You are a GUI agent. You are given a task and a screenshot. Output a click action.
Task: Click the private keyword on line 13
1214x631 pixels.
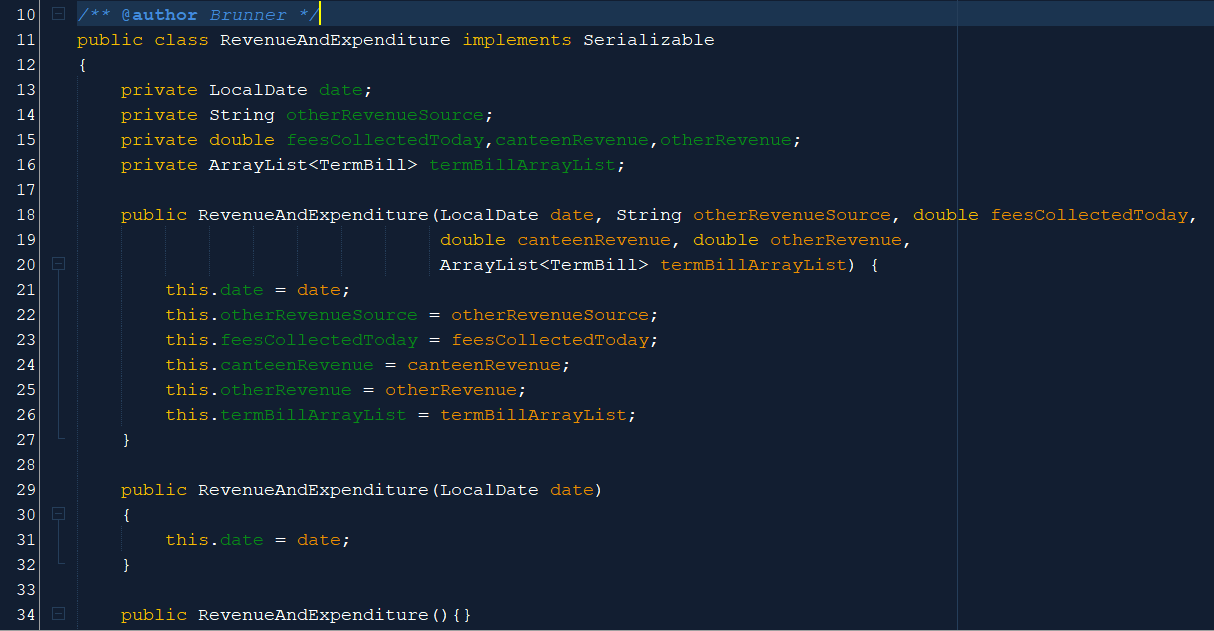tap(159, 90)
